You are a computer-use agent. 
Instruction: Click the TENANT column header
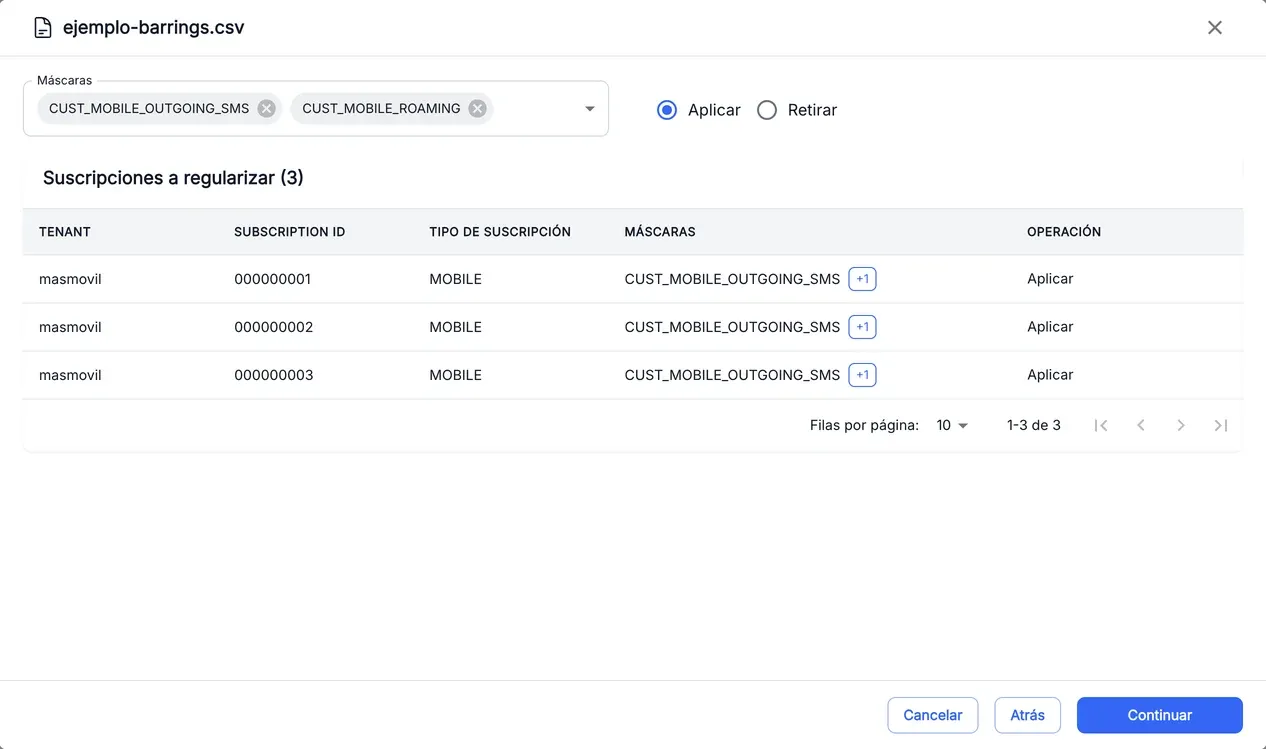pyautogui.click(x=65, y=232)
